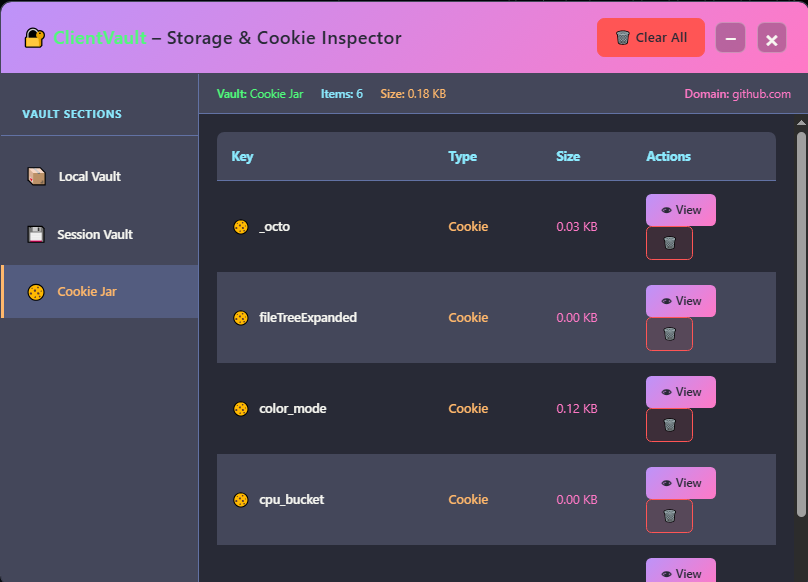
Task: Click the github.com domain label
Action: point(760,94)
